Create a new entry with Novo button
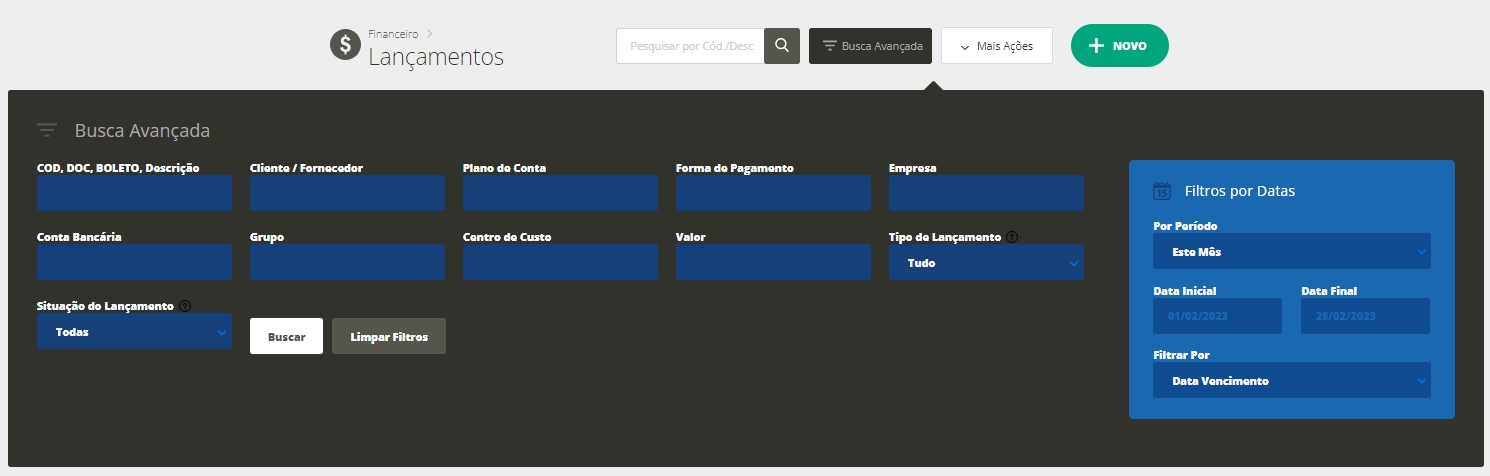Viewport: 1490px width, 476px height. point(1119,46)
